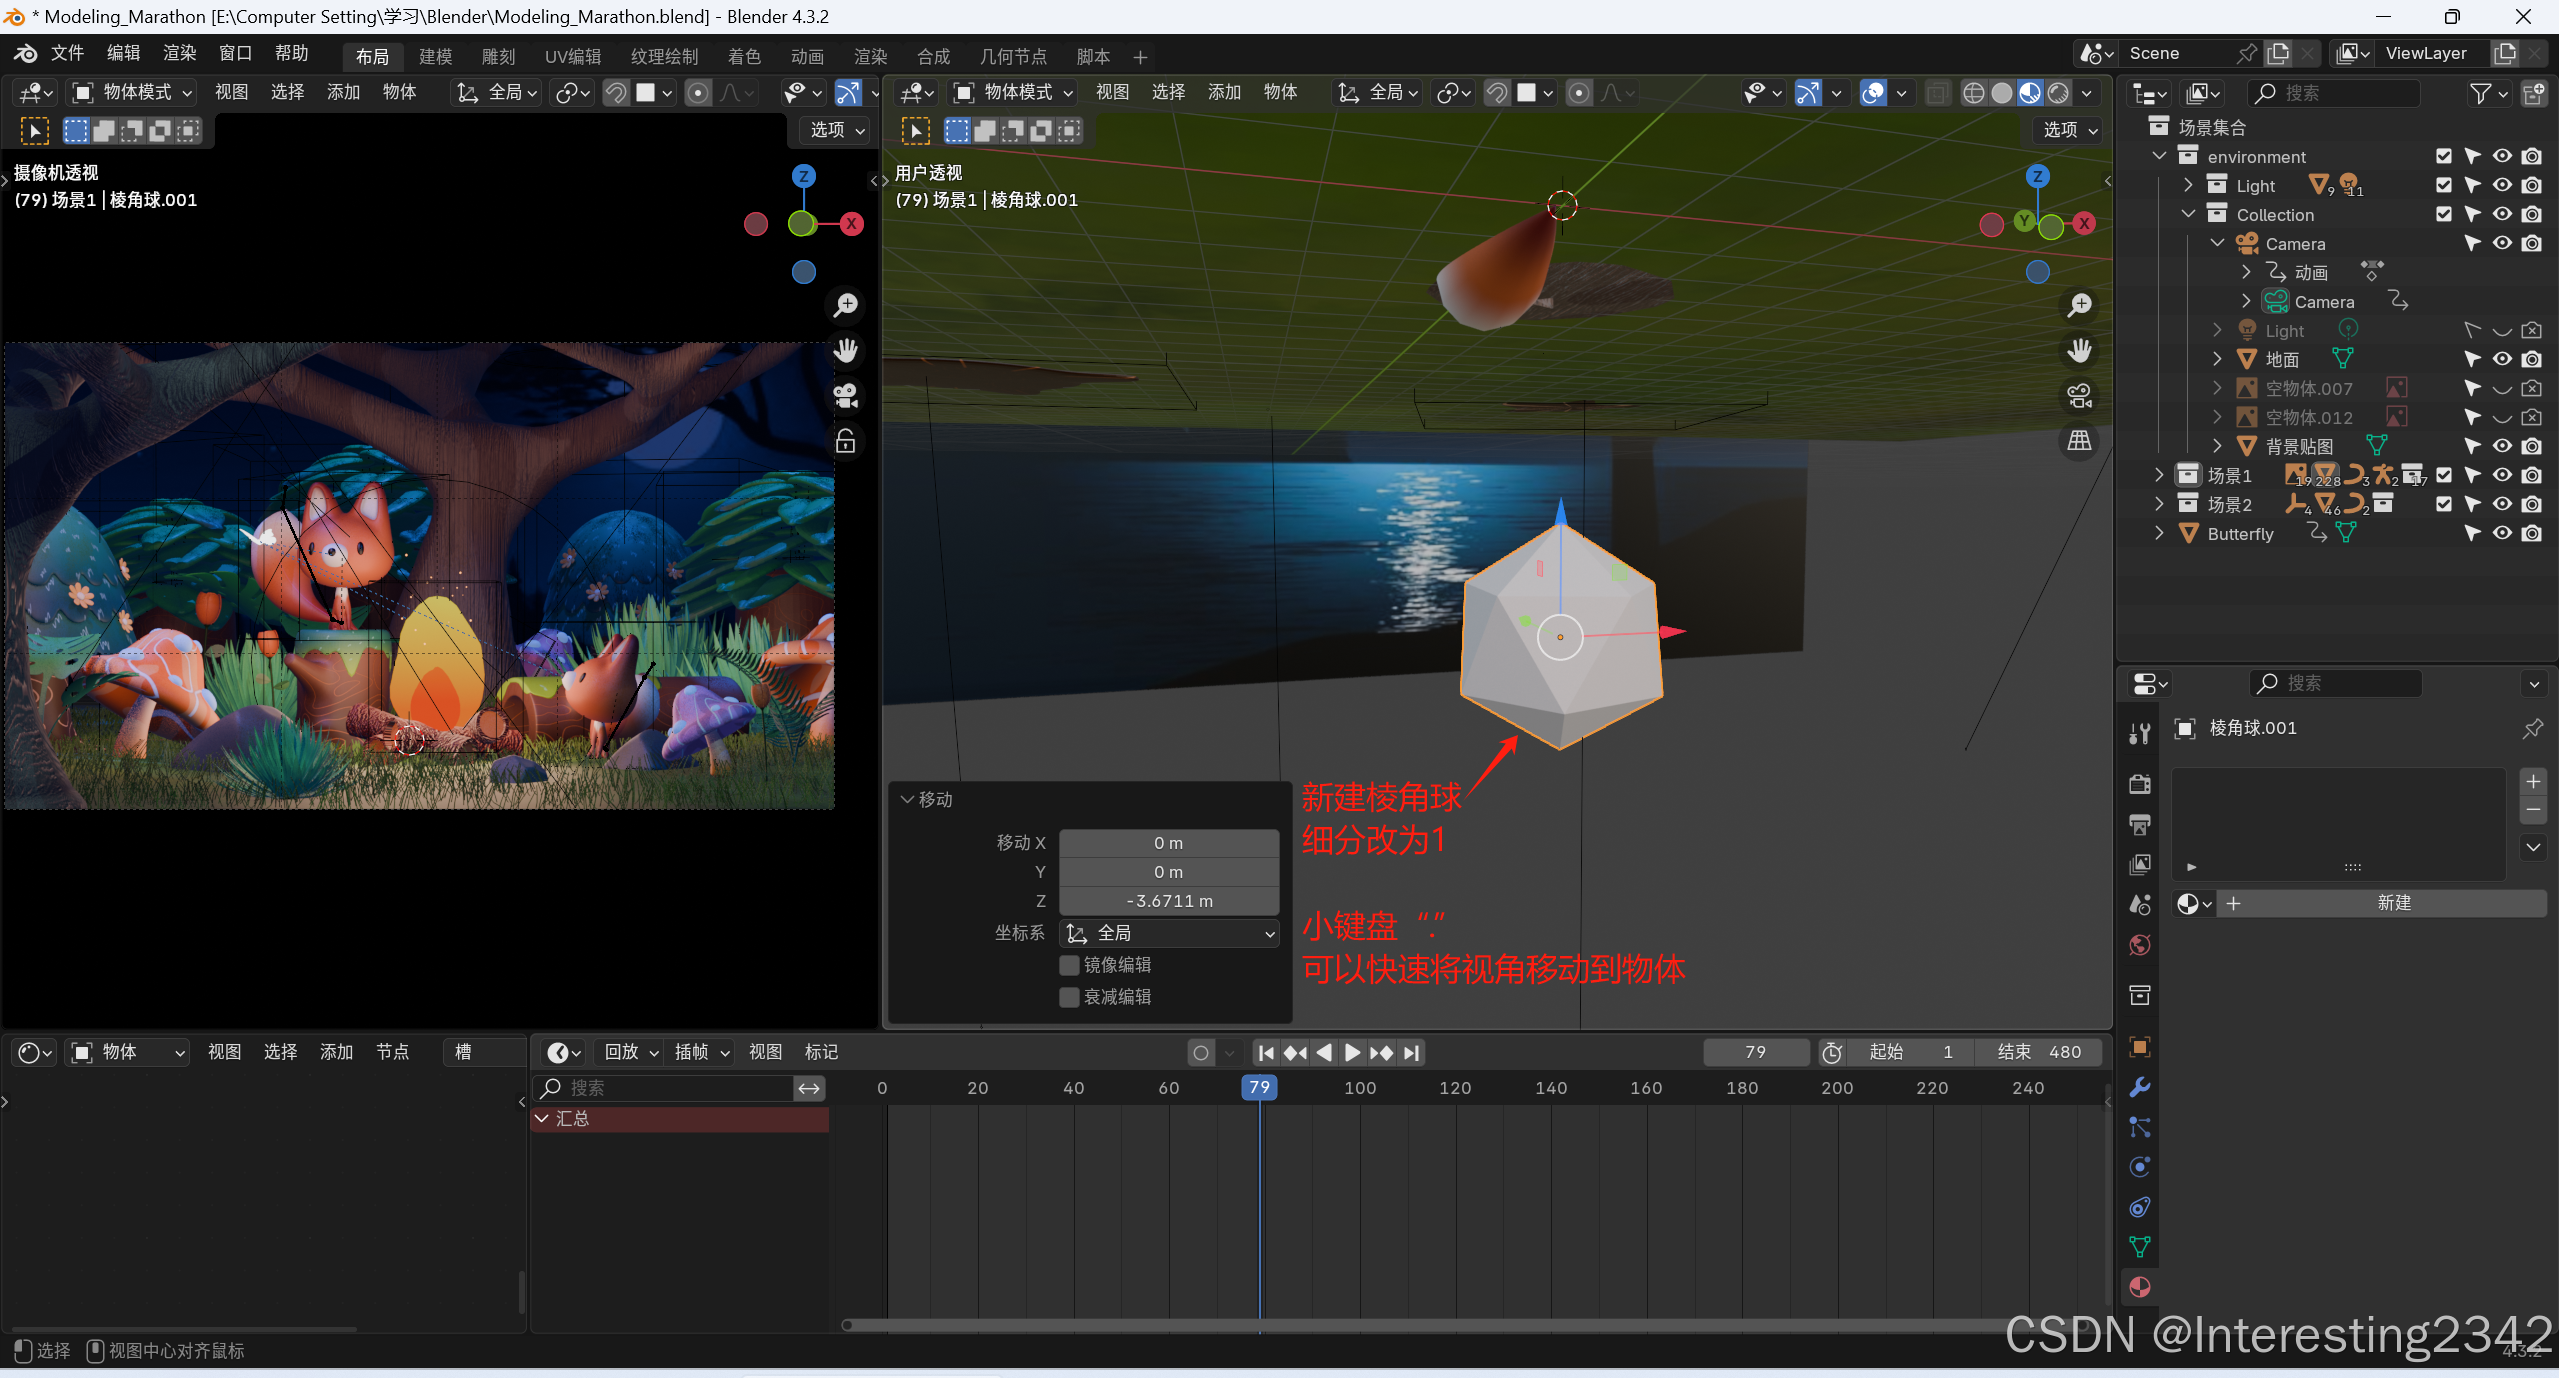Hide 地面 object with eye icon
The width and height of the screenshot is (2559, 1378).
[x=2502, y=359]
